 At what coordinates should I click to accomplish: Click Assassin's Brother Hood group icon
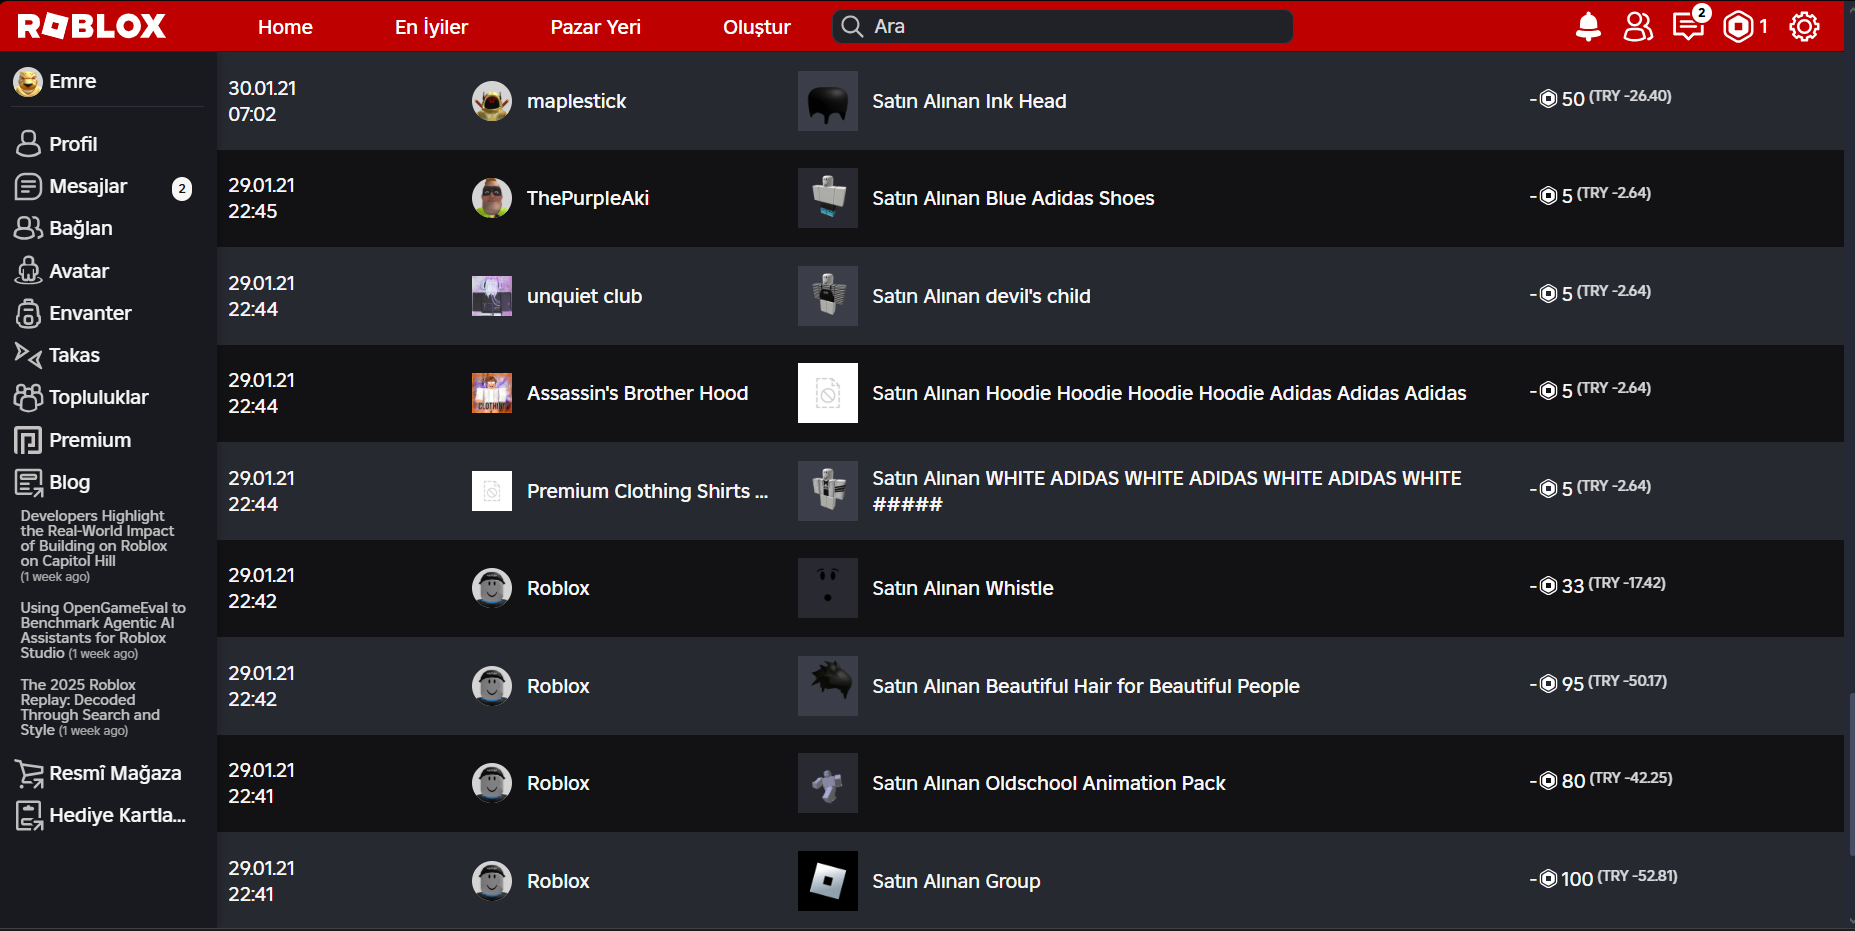point(492,393)
